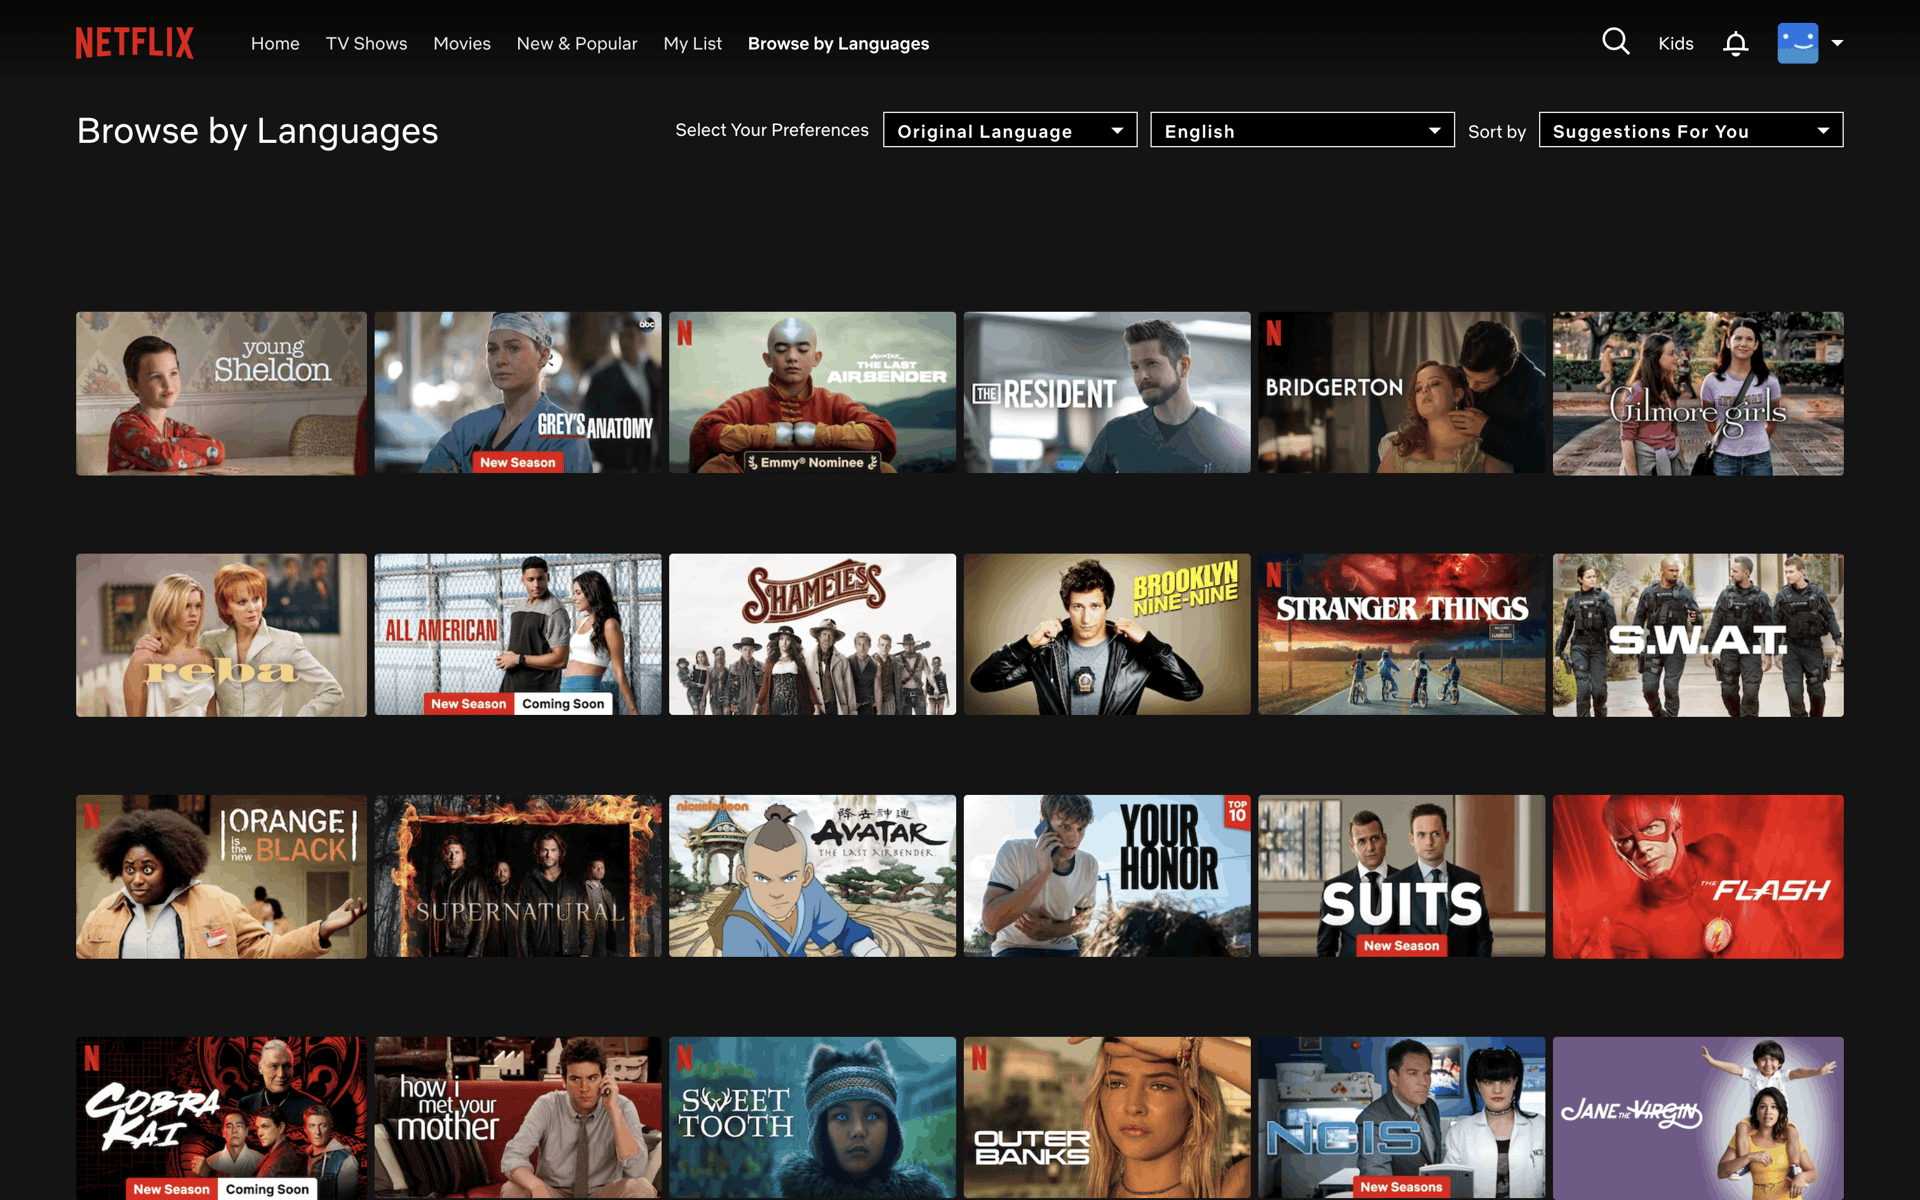Viewport: 1920px width, 1200px height.
Task: Open Outer Banks title card
Action: click(1107, 1118)
